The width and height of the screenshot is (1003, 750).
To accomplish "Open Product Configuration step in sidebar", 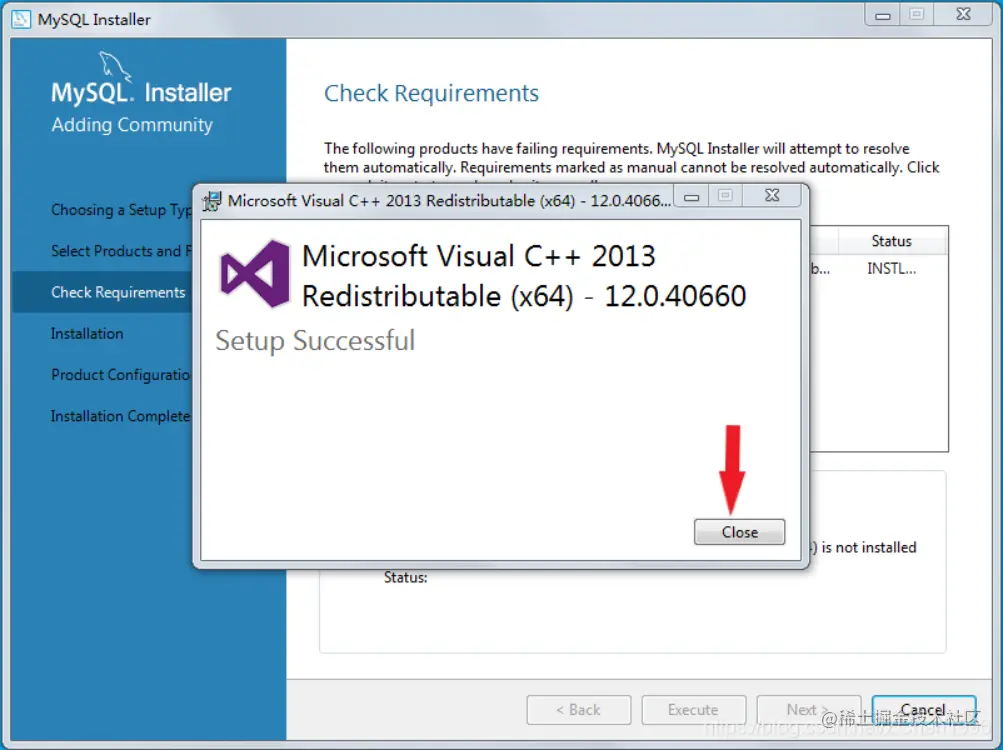I will [121, 375].
